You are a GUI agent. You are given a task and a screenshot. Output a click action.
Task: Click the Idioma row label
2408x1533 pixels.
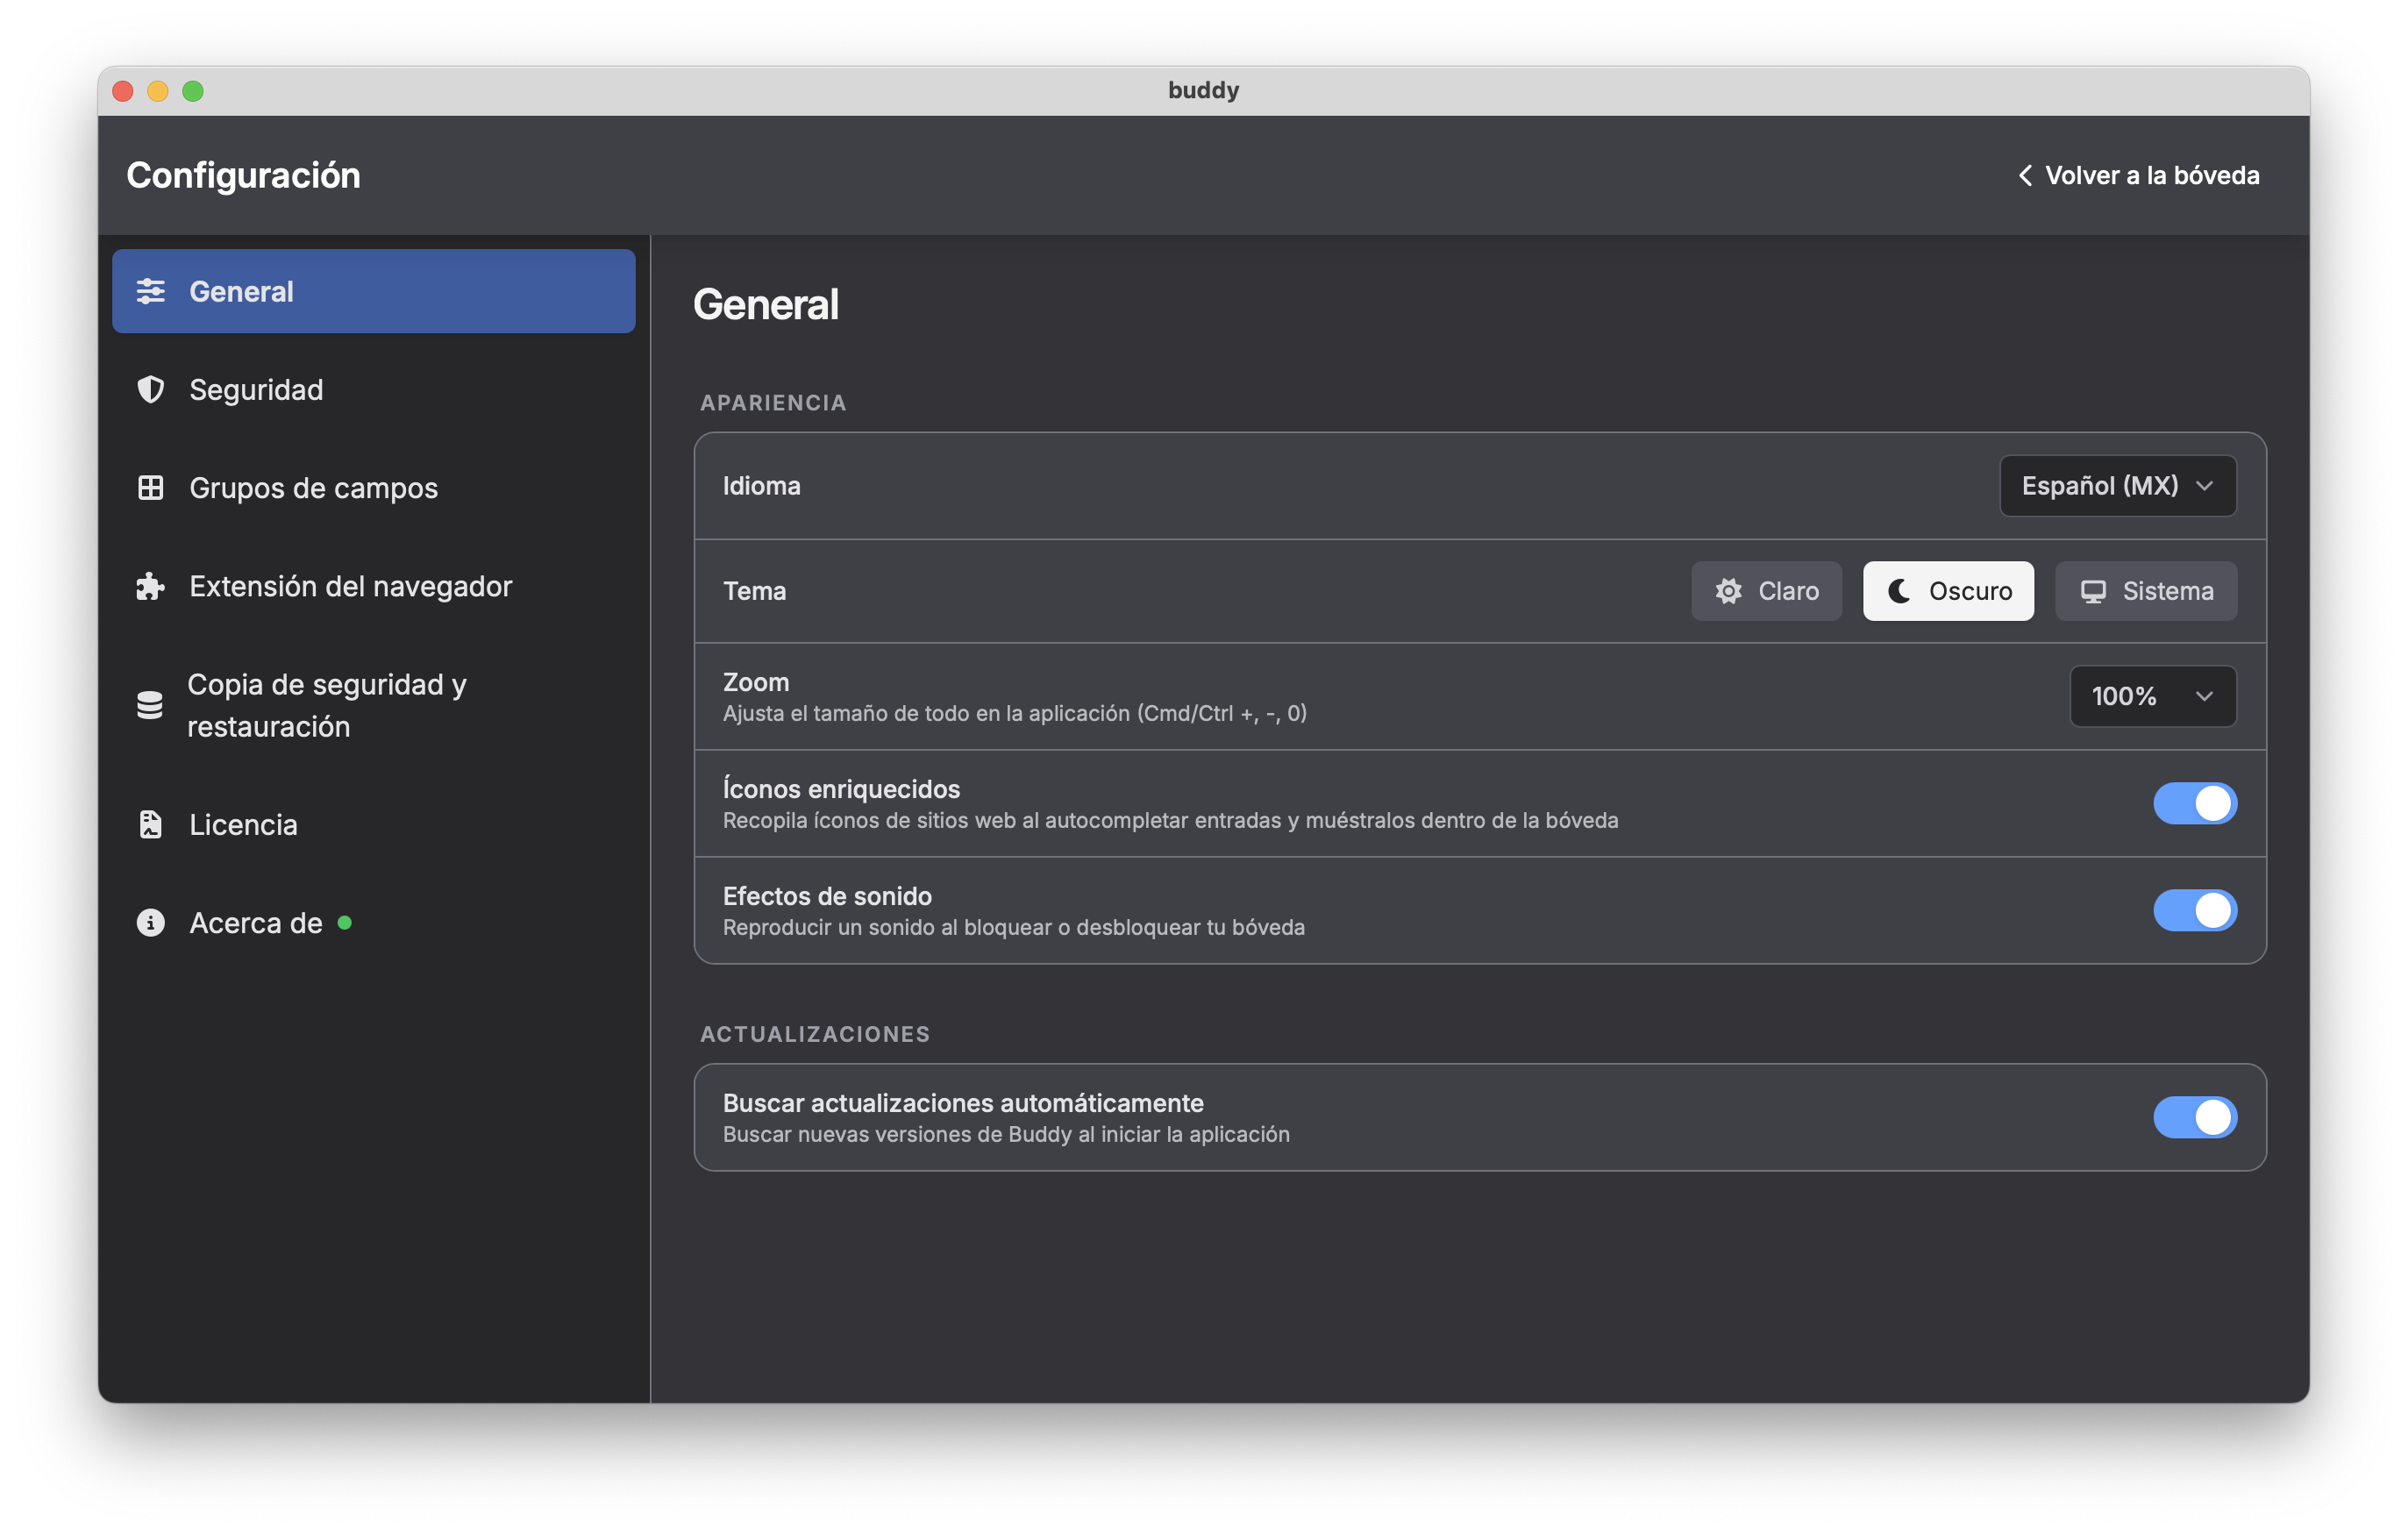(x=761, y=486)
